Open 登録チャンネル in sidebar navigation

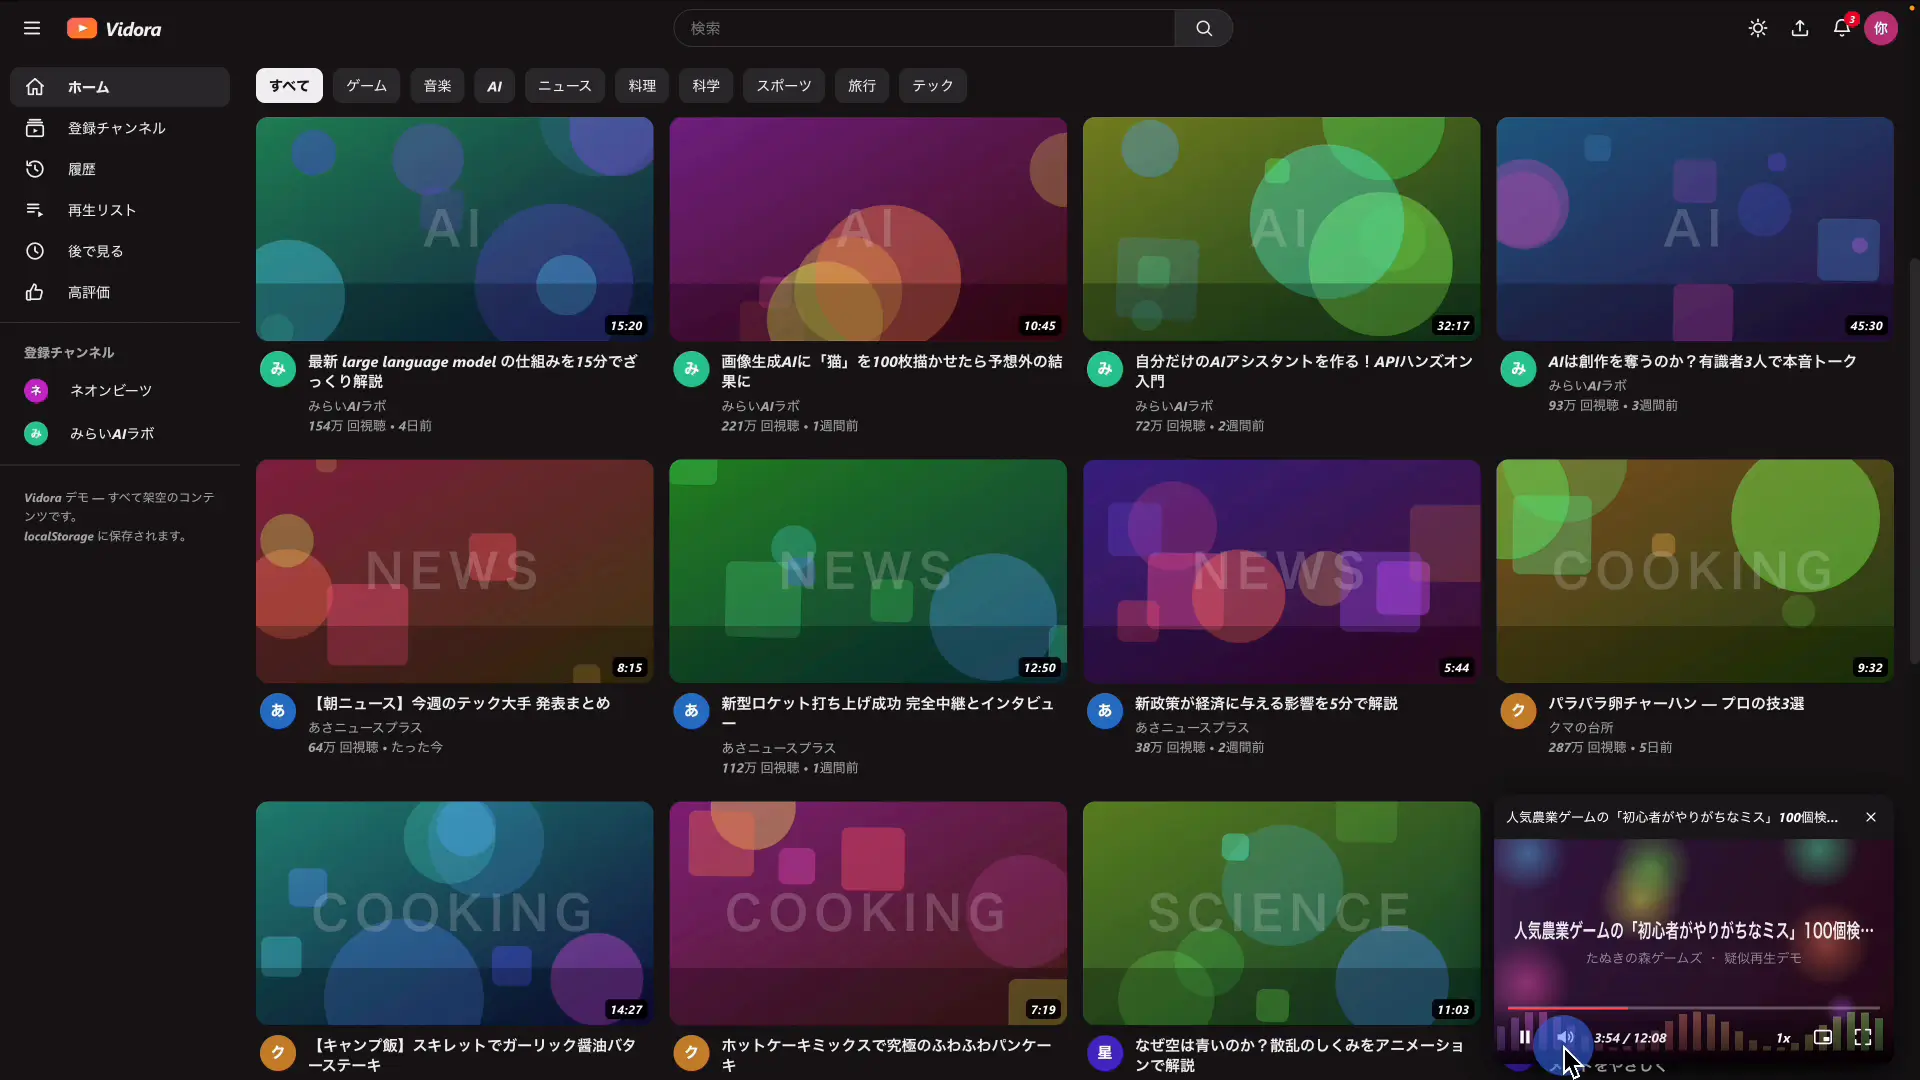click(x=120, y=128)
